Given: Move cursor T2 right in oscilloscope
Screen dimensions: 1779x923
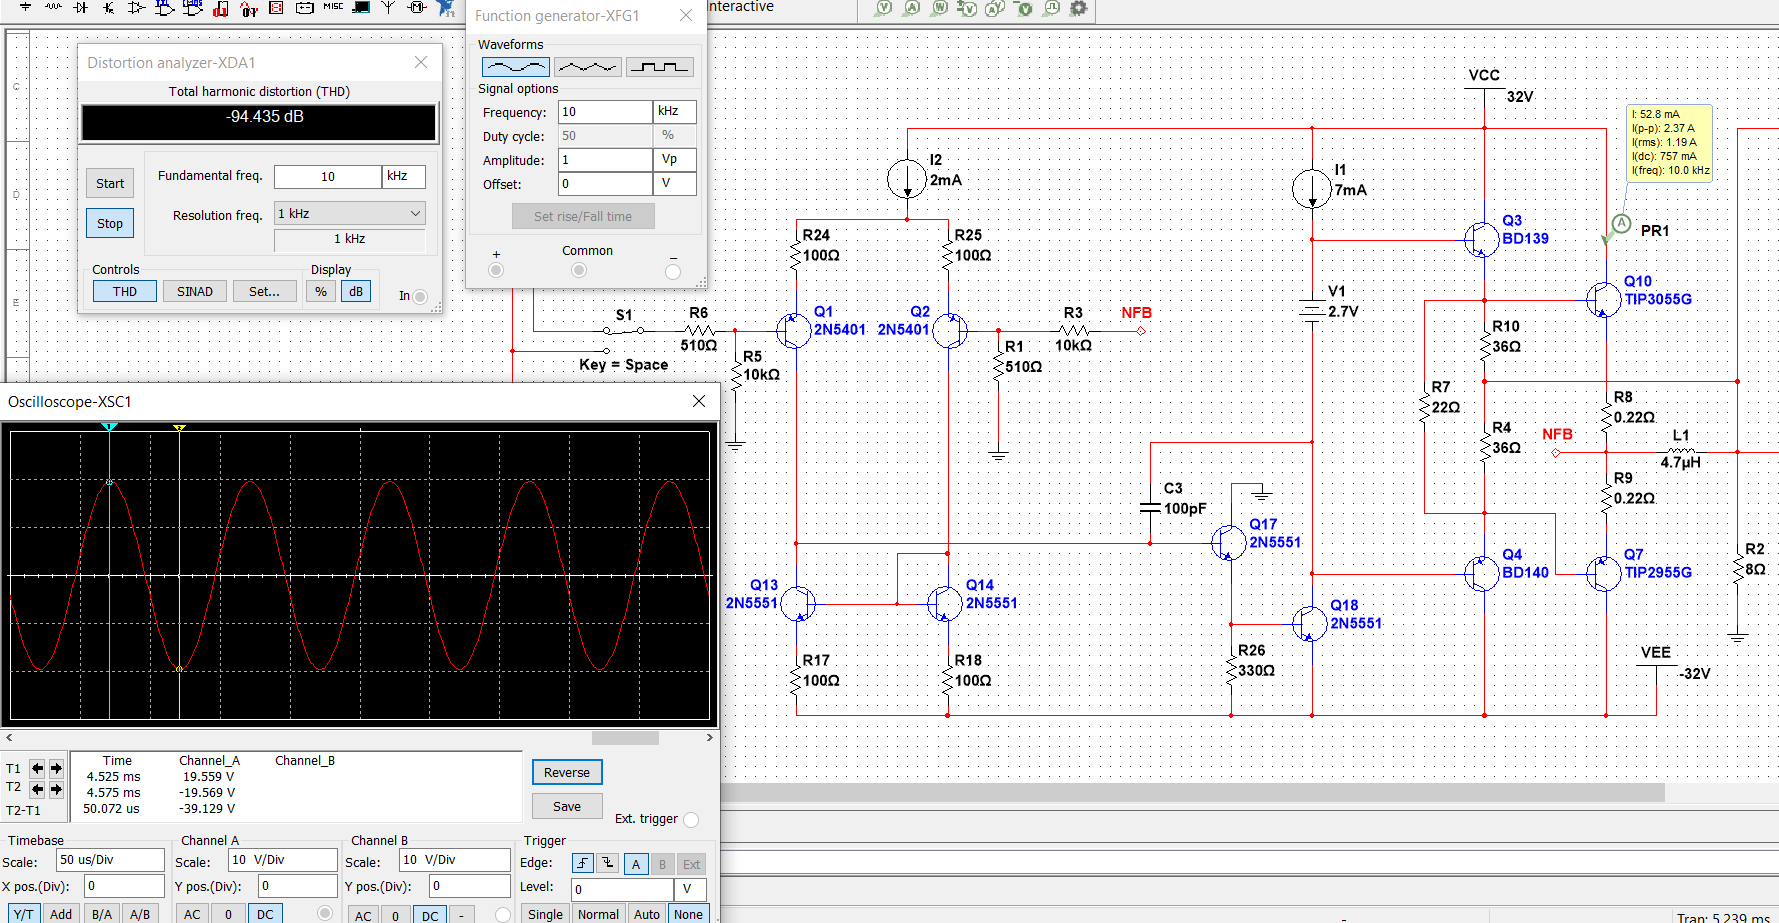Looking at the screenshot, I should point(56,789).
